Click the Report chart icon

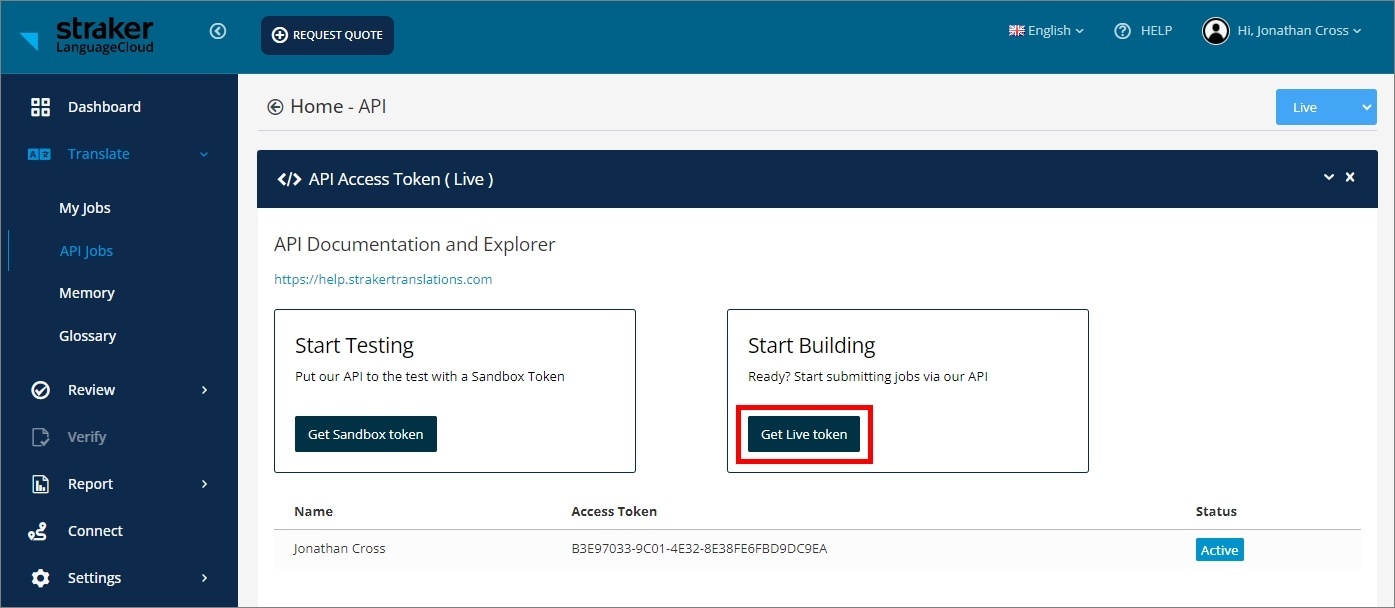click(40, 484)
